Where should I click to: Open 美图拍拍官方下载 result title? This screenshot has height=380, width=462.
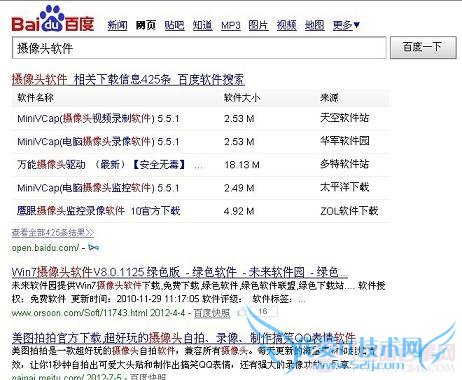184,338
